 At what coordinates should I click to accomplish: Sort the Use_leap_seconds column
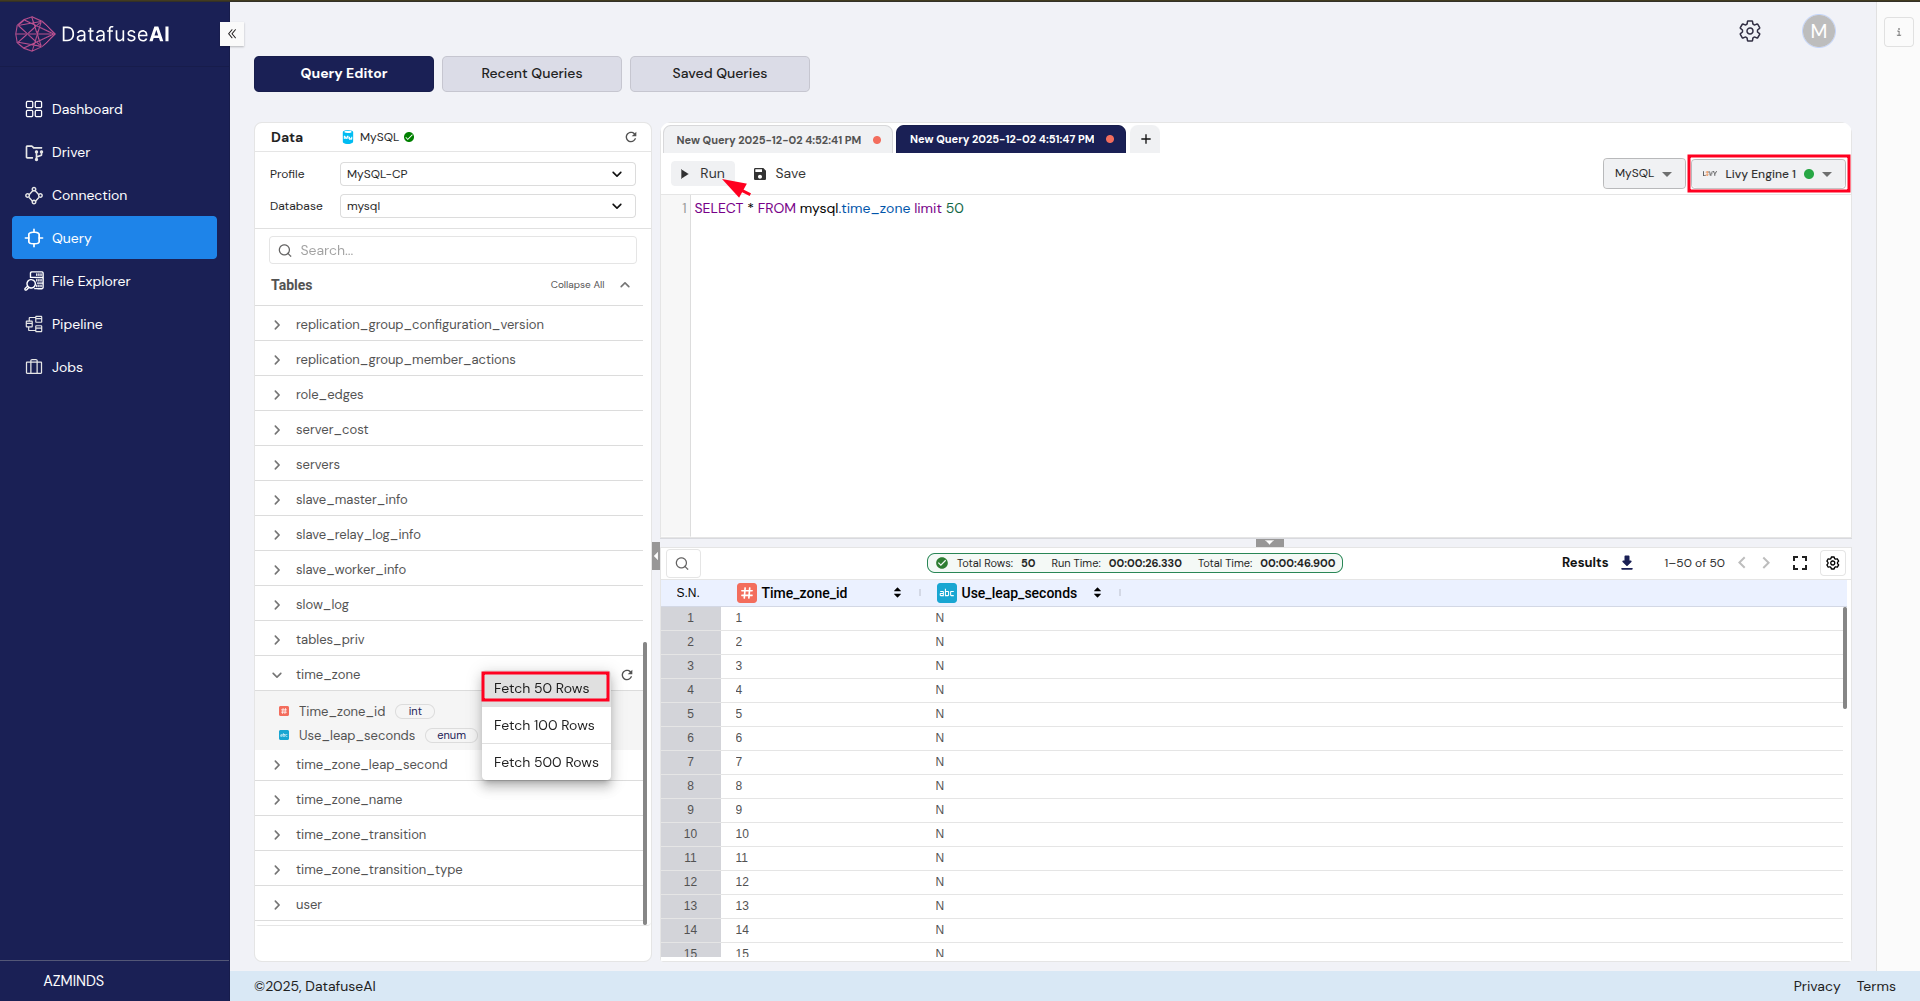click(1097, 592)
